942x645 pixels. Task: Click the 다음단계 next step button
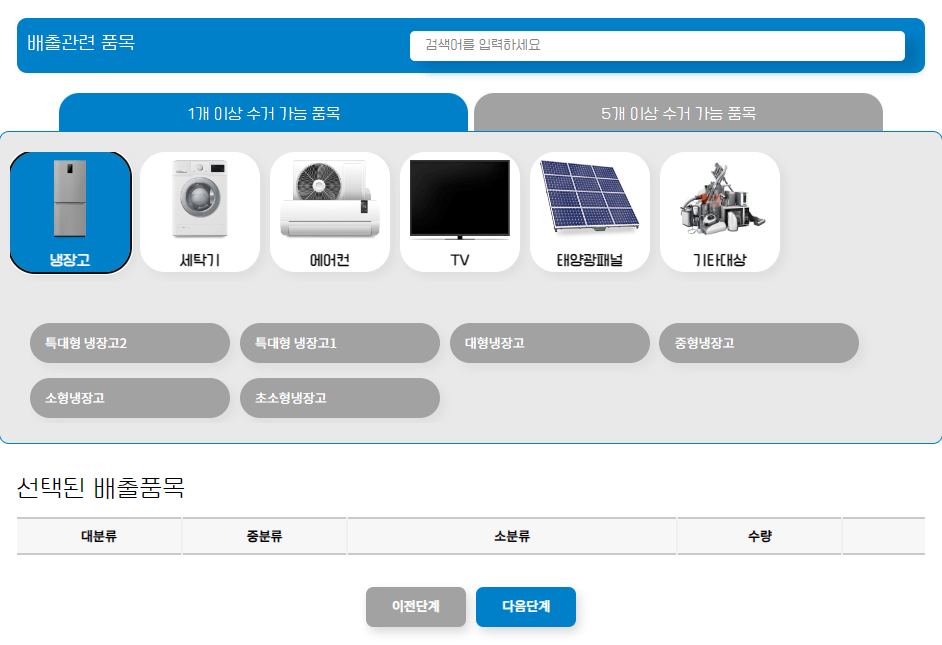coord(525,607)
